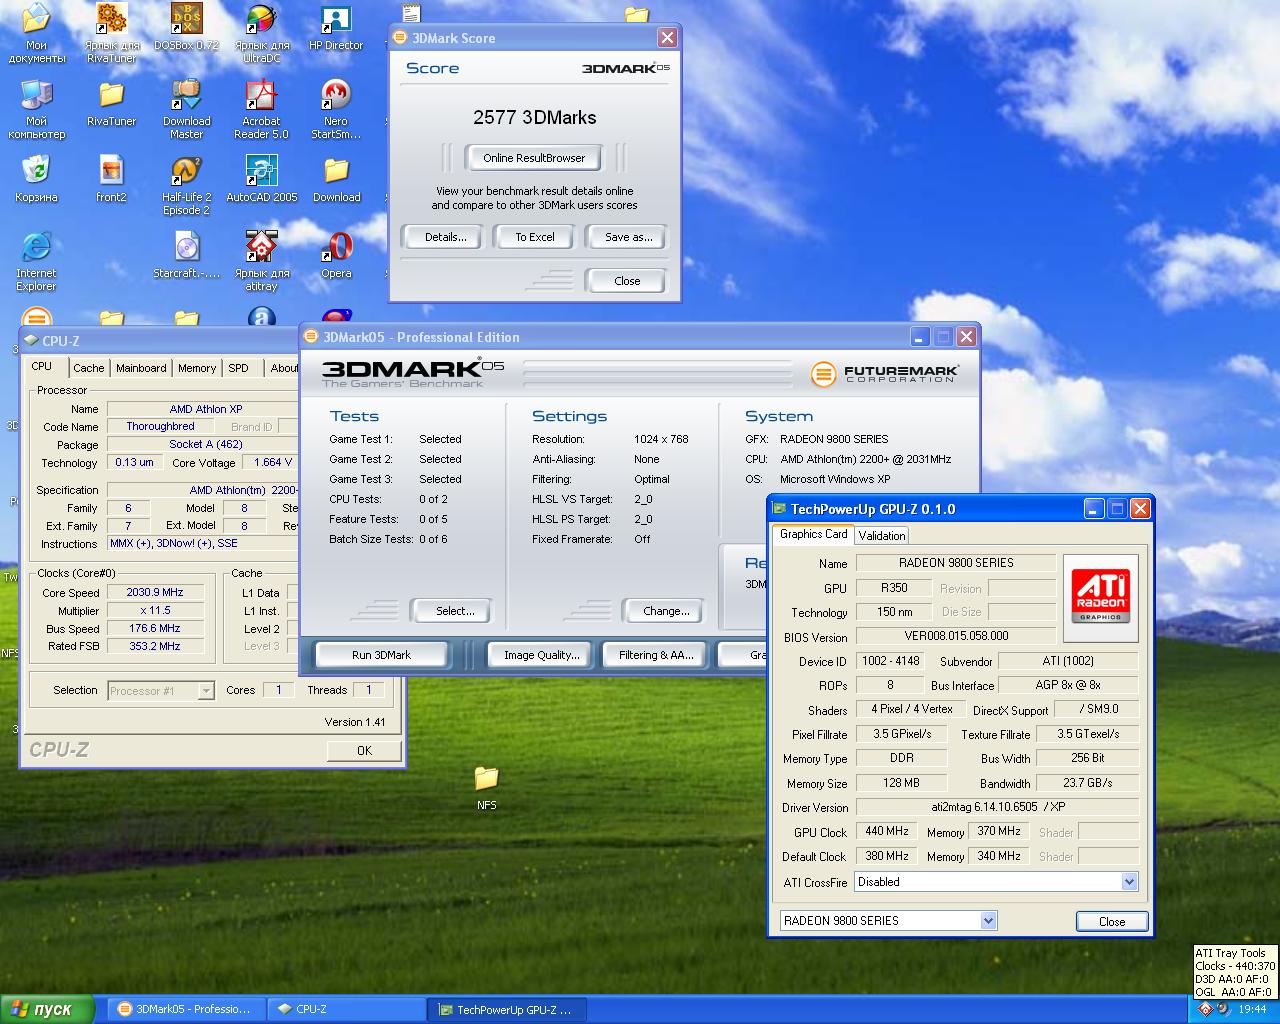The image size is (1280, 1024).
Task: Click the Run 3DMark button
Action: click(x=381, y=655)
